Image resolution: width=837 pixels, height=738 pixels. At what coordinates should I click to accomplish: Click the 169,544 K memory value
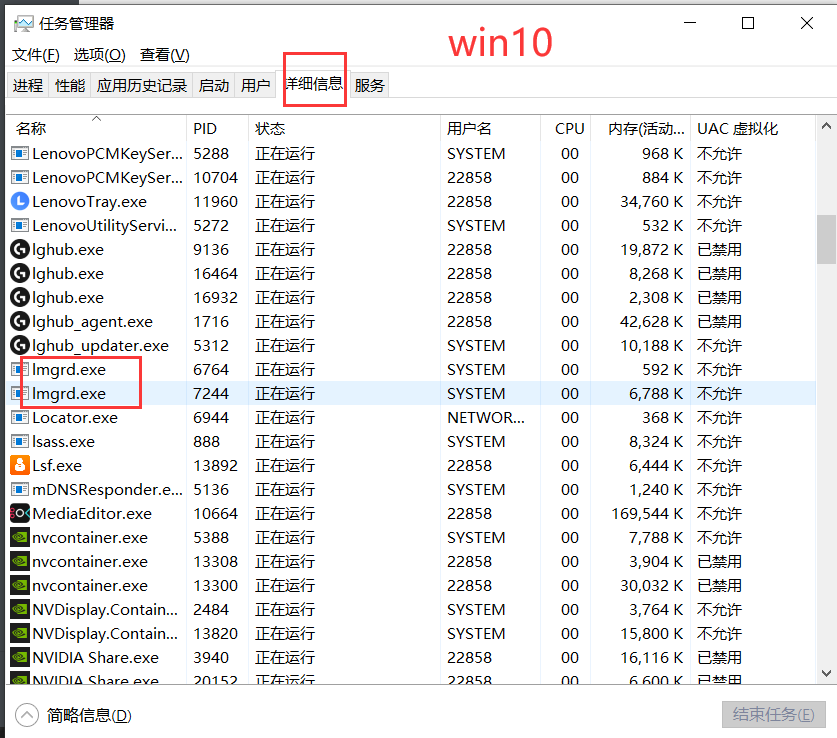(647, 513)
